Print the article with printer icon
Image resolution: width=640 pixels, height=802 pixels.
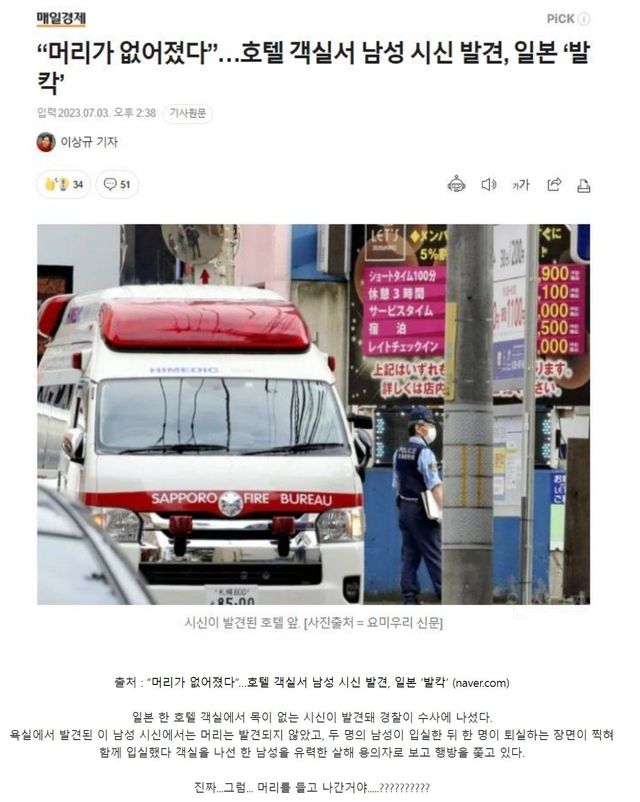tap(584, 185)
